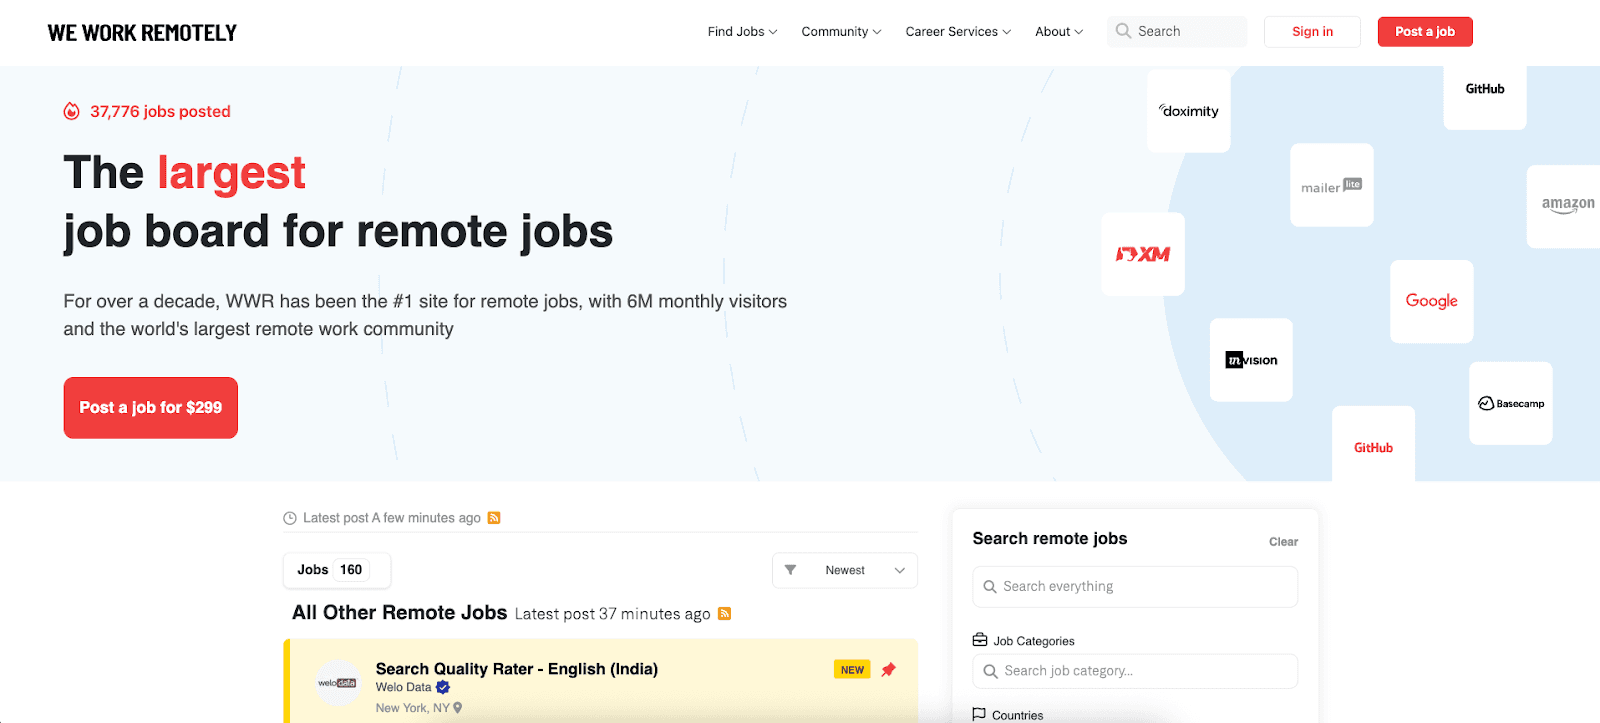The height and width of the screenshot is (723, 1600).
Task: Click the magnifier in the header search bar
Action: (1122, 31)
